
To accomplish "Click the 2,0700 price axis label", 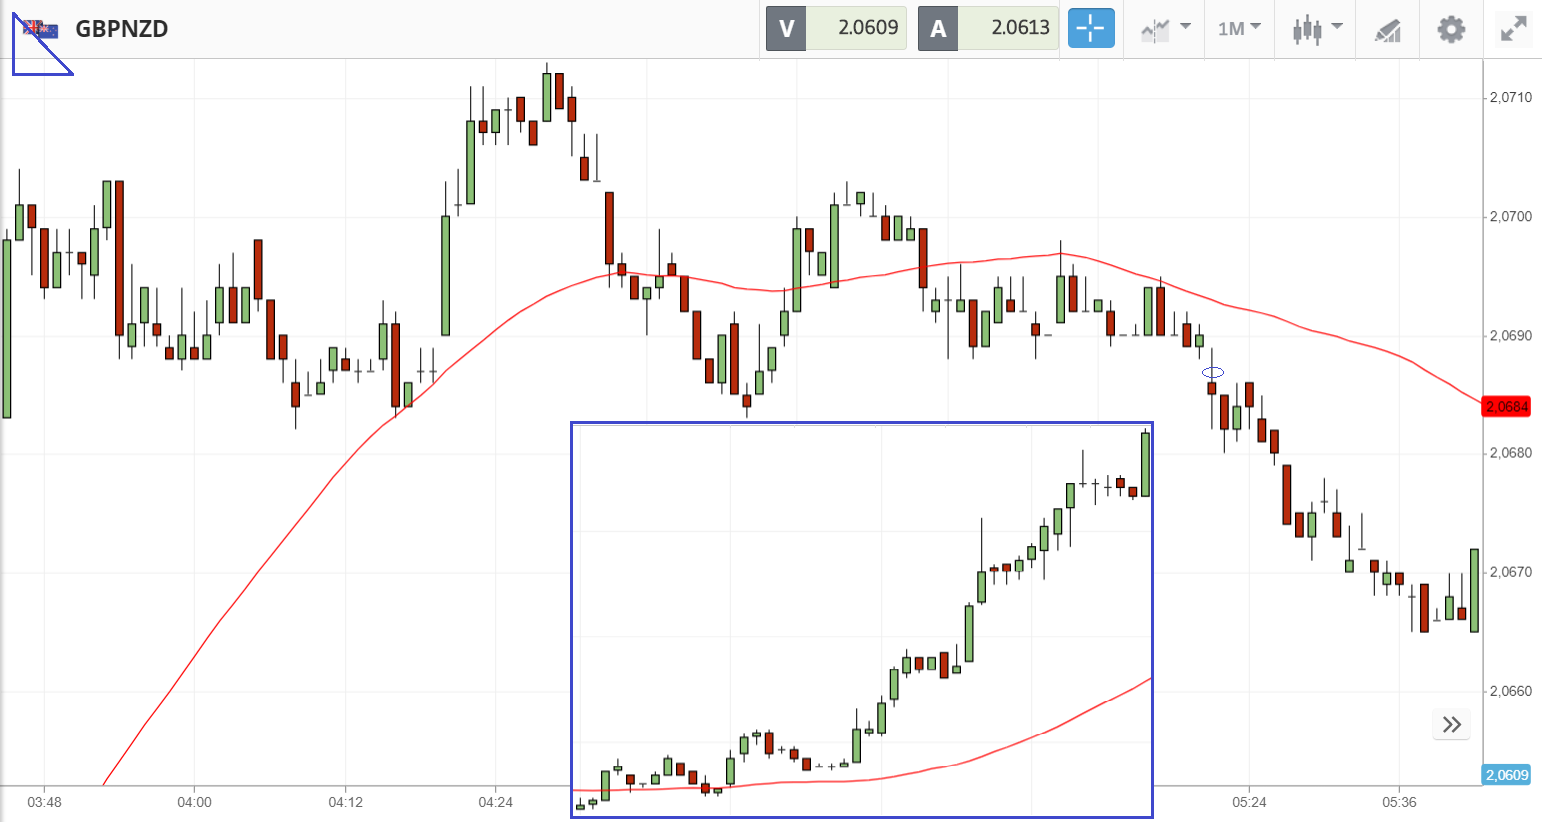I will coord(1510,217).
